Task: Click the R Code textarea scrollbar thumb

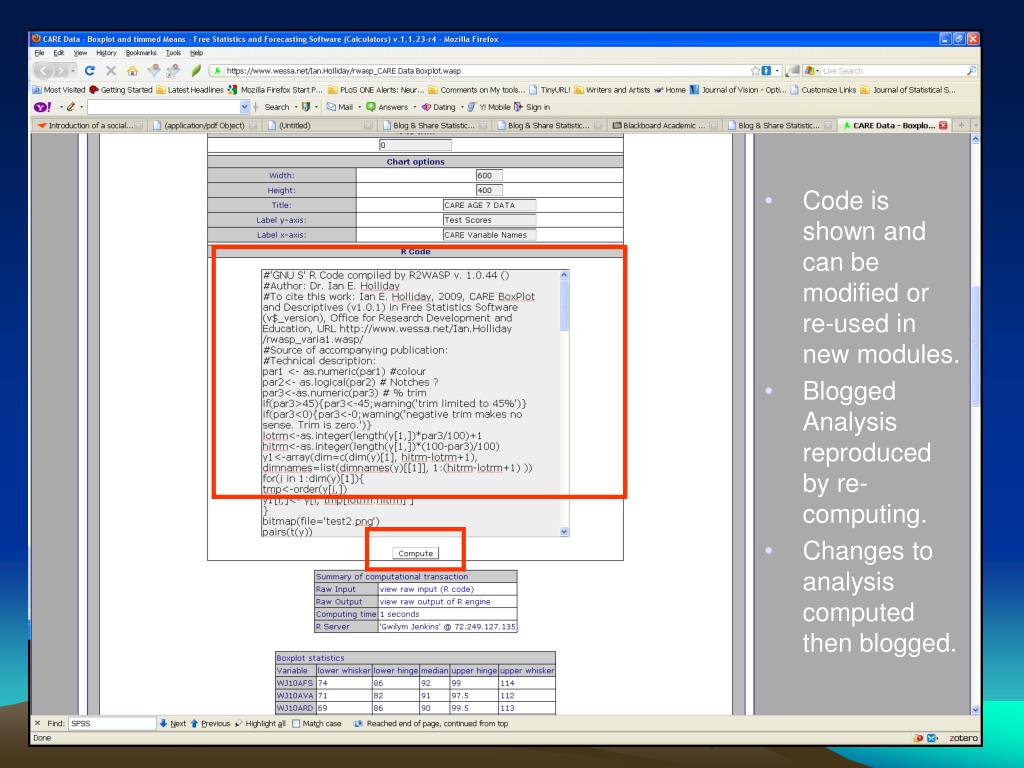Action: click(564, 306)
